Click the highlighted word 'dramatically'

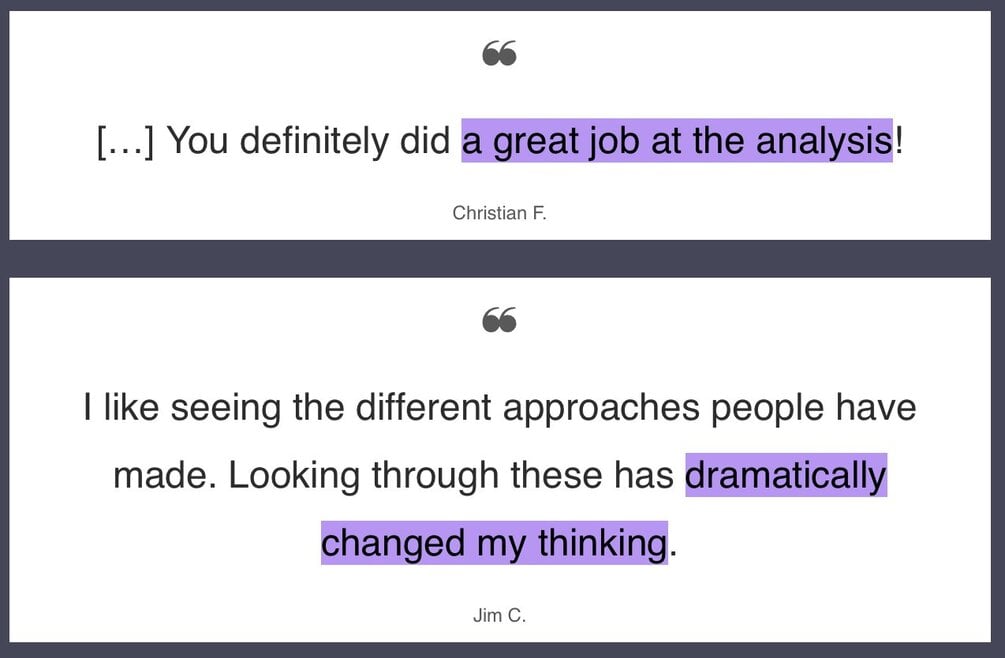pos(786,475)
